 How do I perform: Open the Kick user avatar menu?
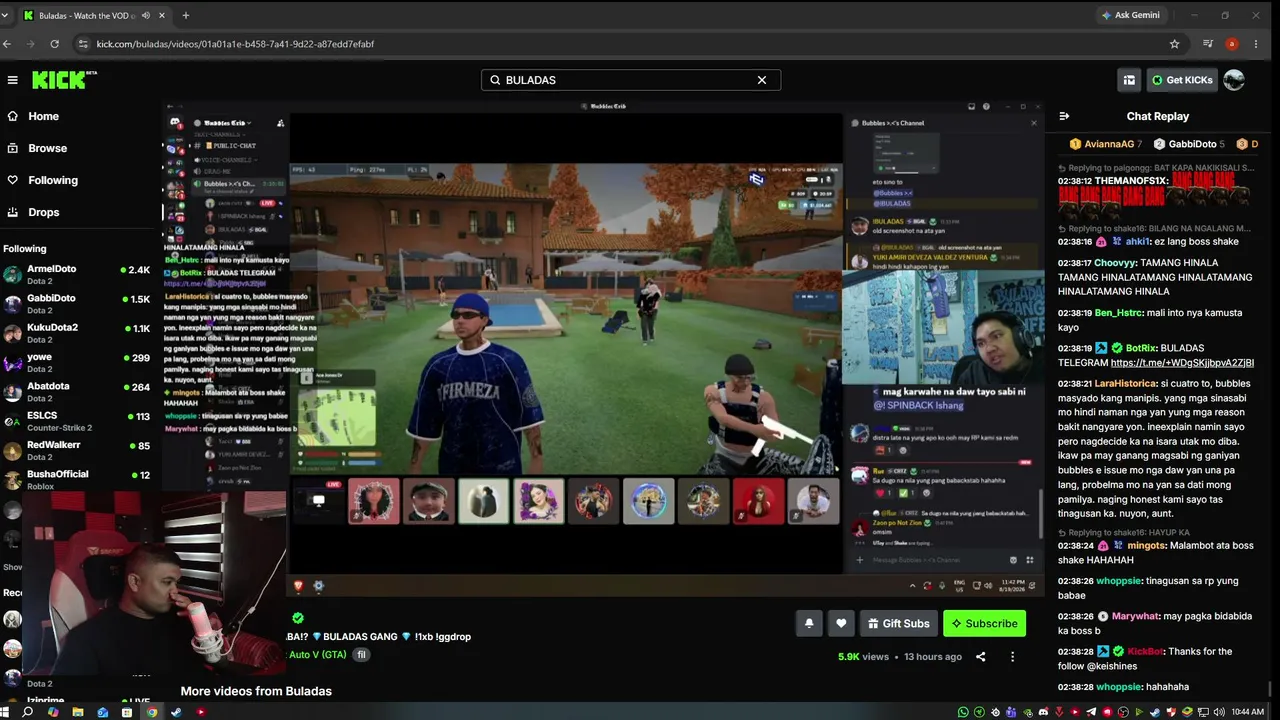click(1234, 80)
